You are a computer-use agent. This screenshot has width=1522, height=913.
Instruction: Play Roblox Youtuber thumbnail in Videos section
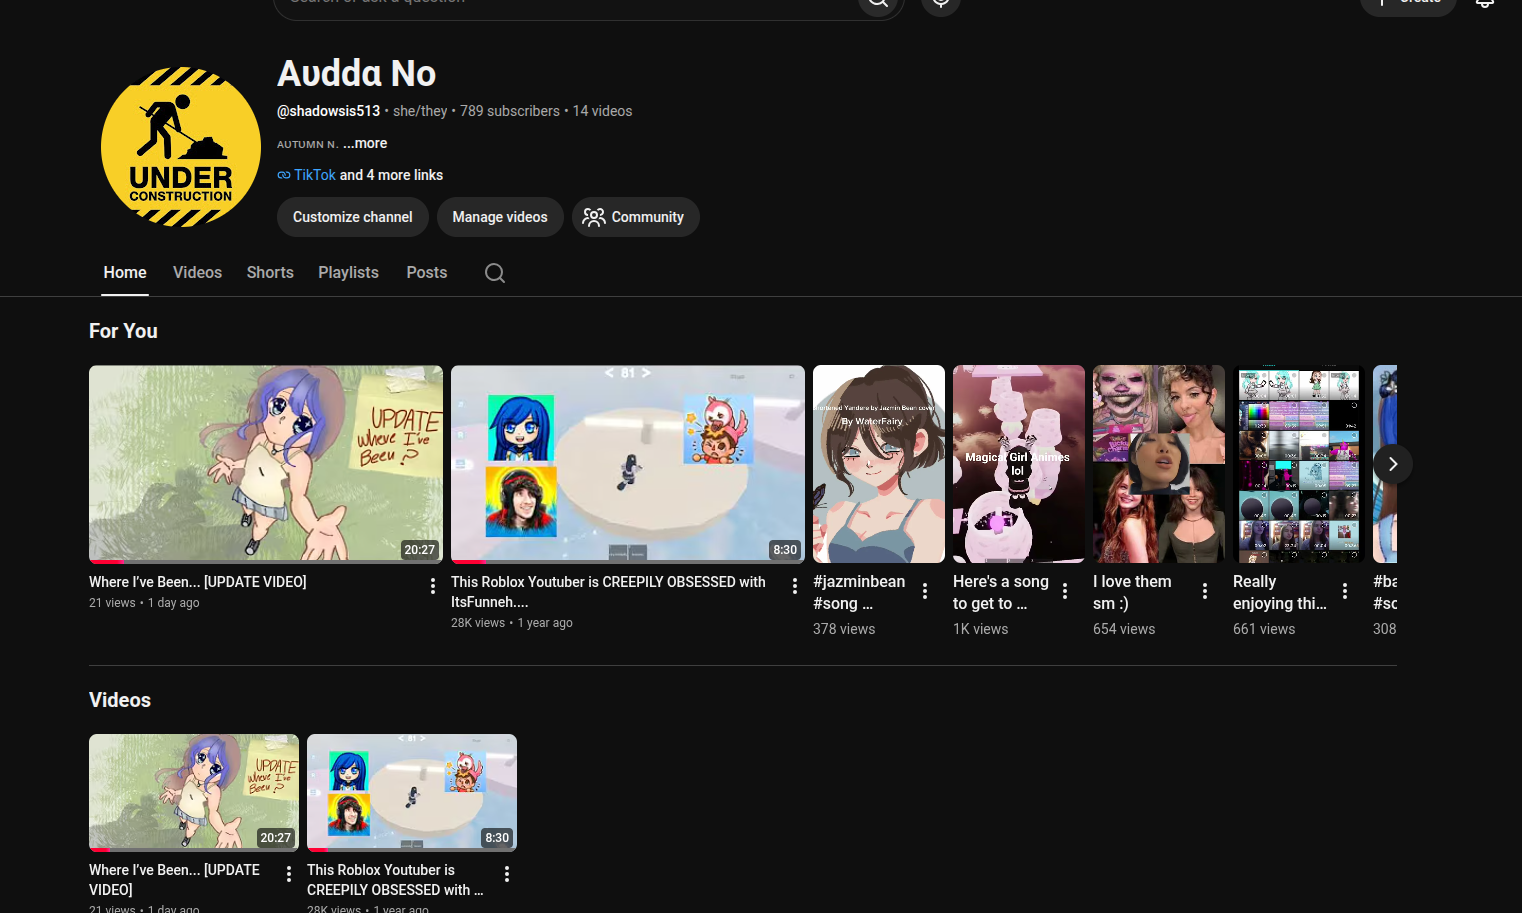click(x=412, y=793)
